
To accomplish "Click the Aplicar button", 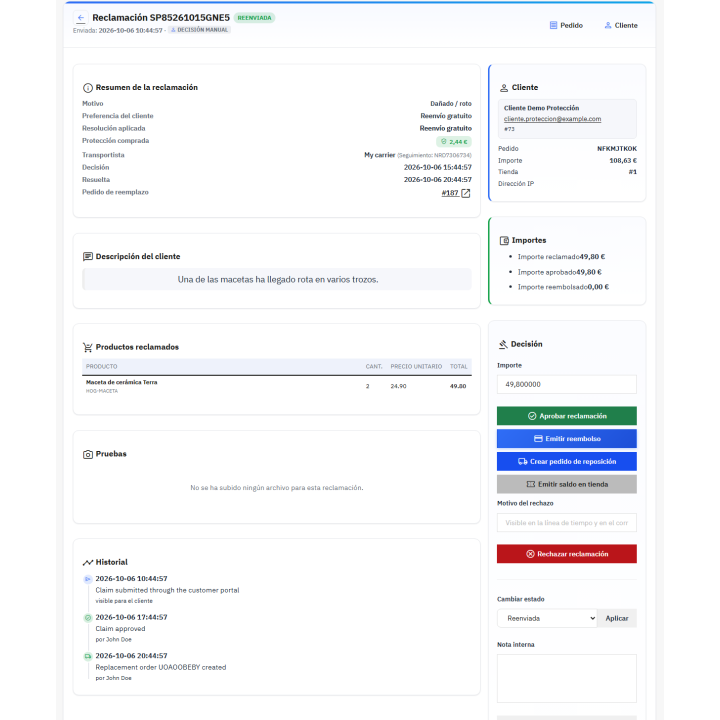I will click(617, 619).
